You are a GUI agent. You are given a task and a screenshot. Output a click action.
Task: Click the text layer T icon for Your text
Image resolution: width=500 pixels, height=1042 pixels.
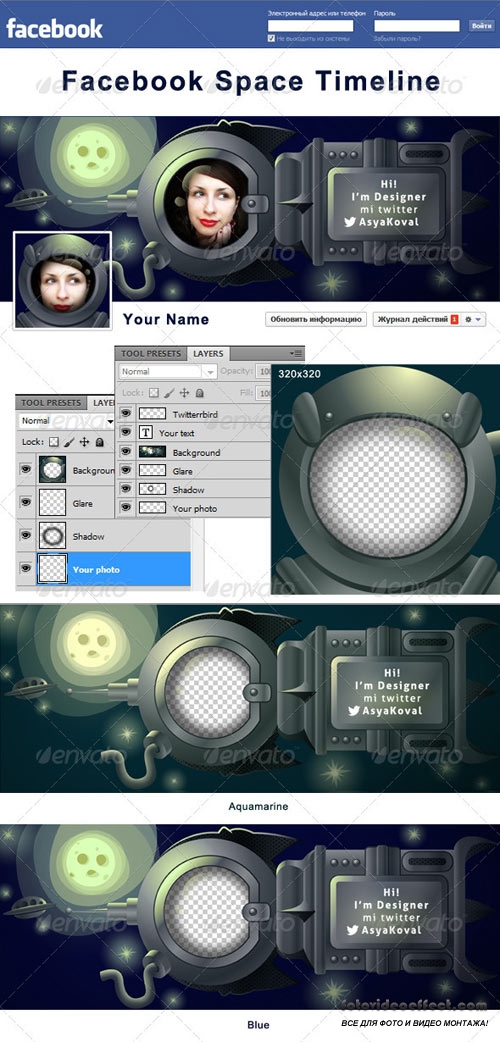coord(146,433)
